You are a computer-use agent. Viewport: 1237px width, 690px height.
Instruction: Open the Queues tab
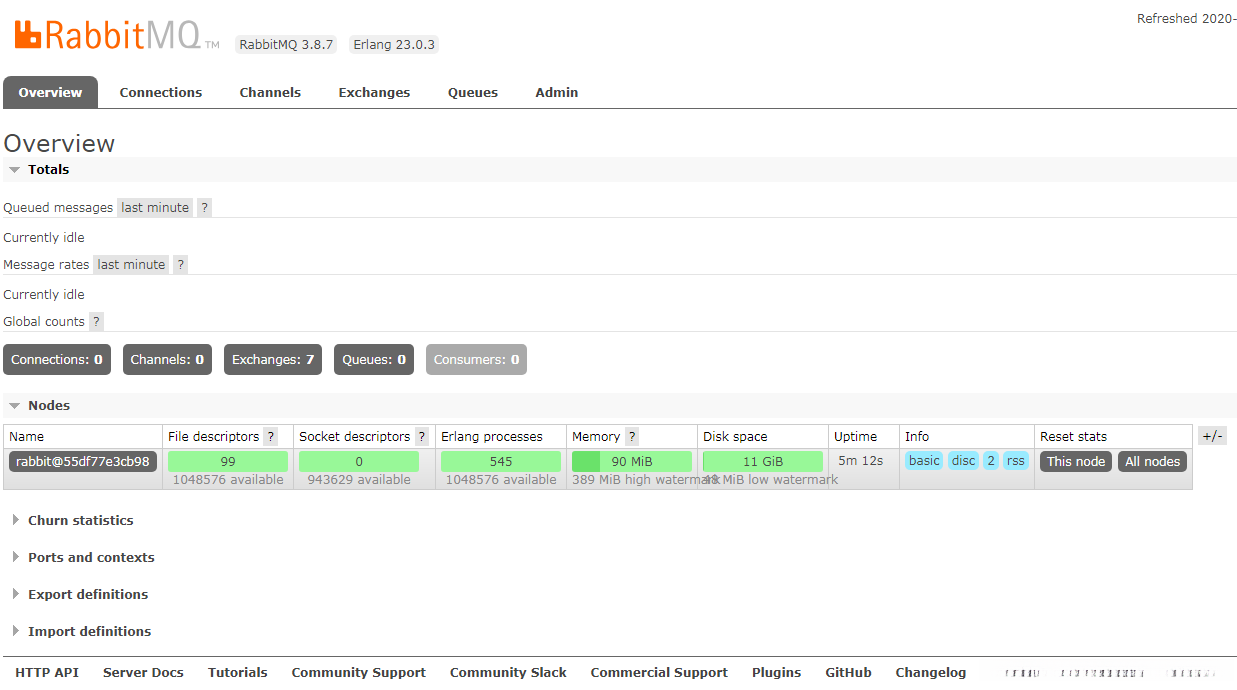473,92
